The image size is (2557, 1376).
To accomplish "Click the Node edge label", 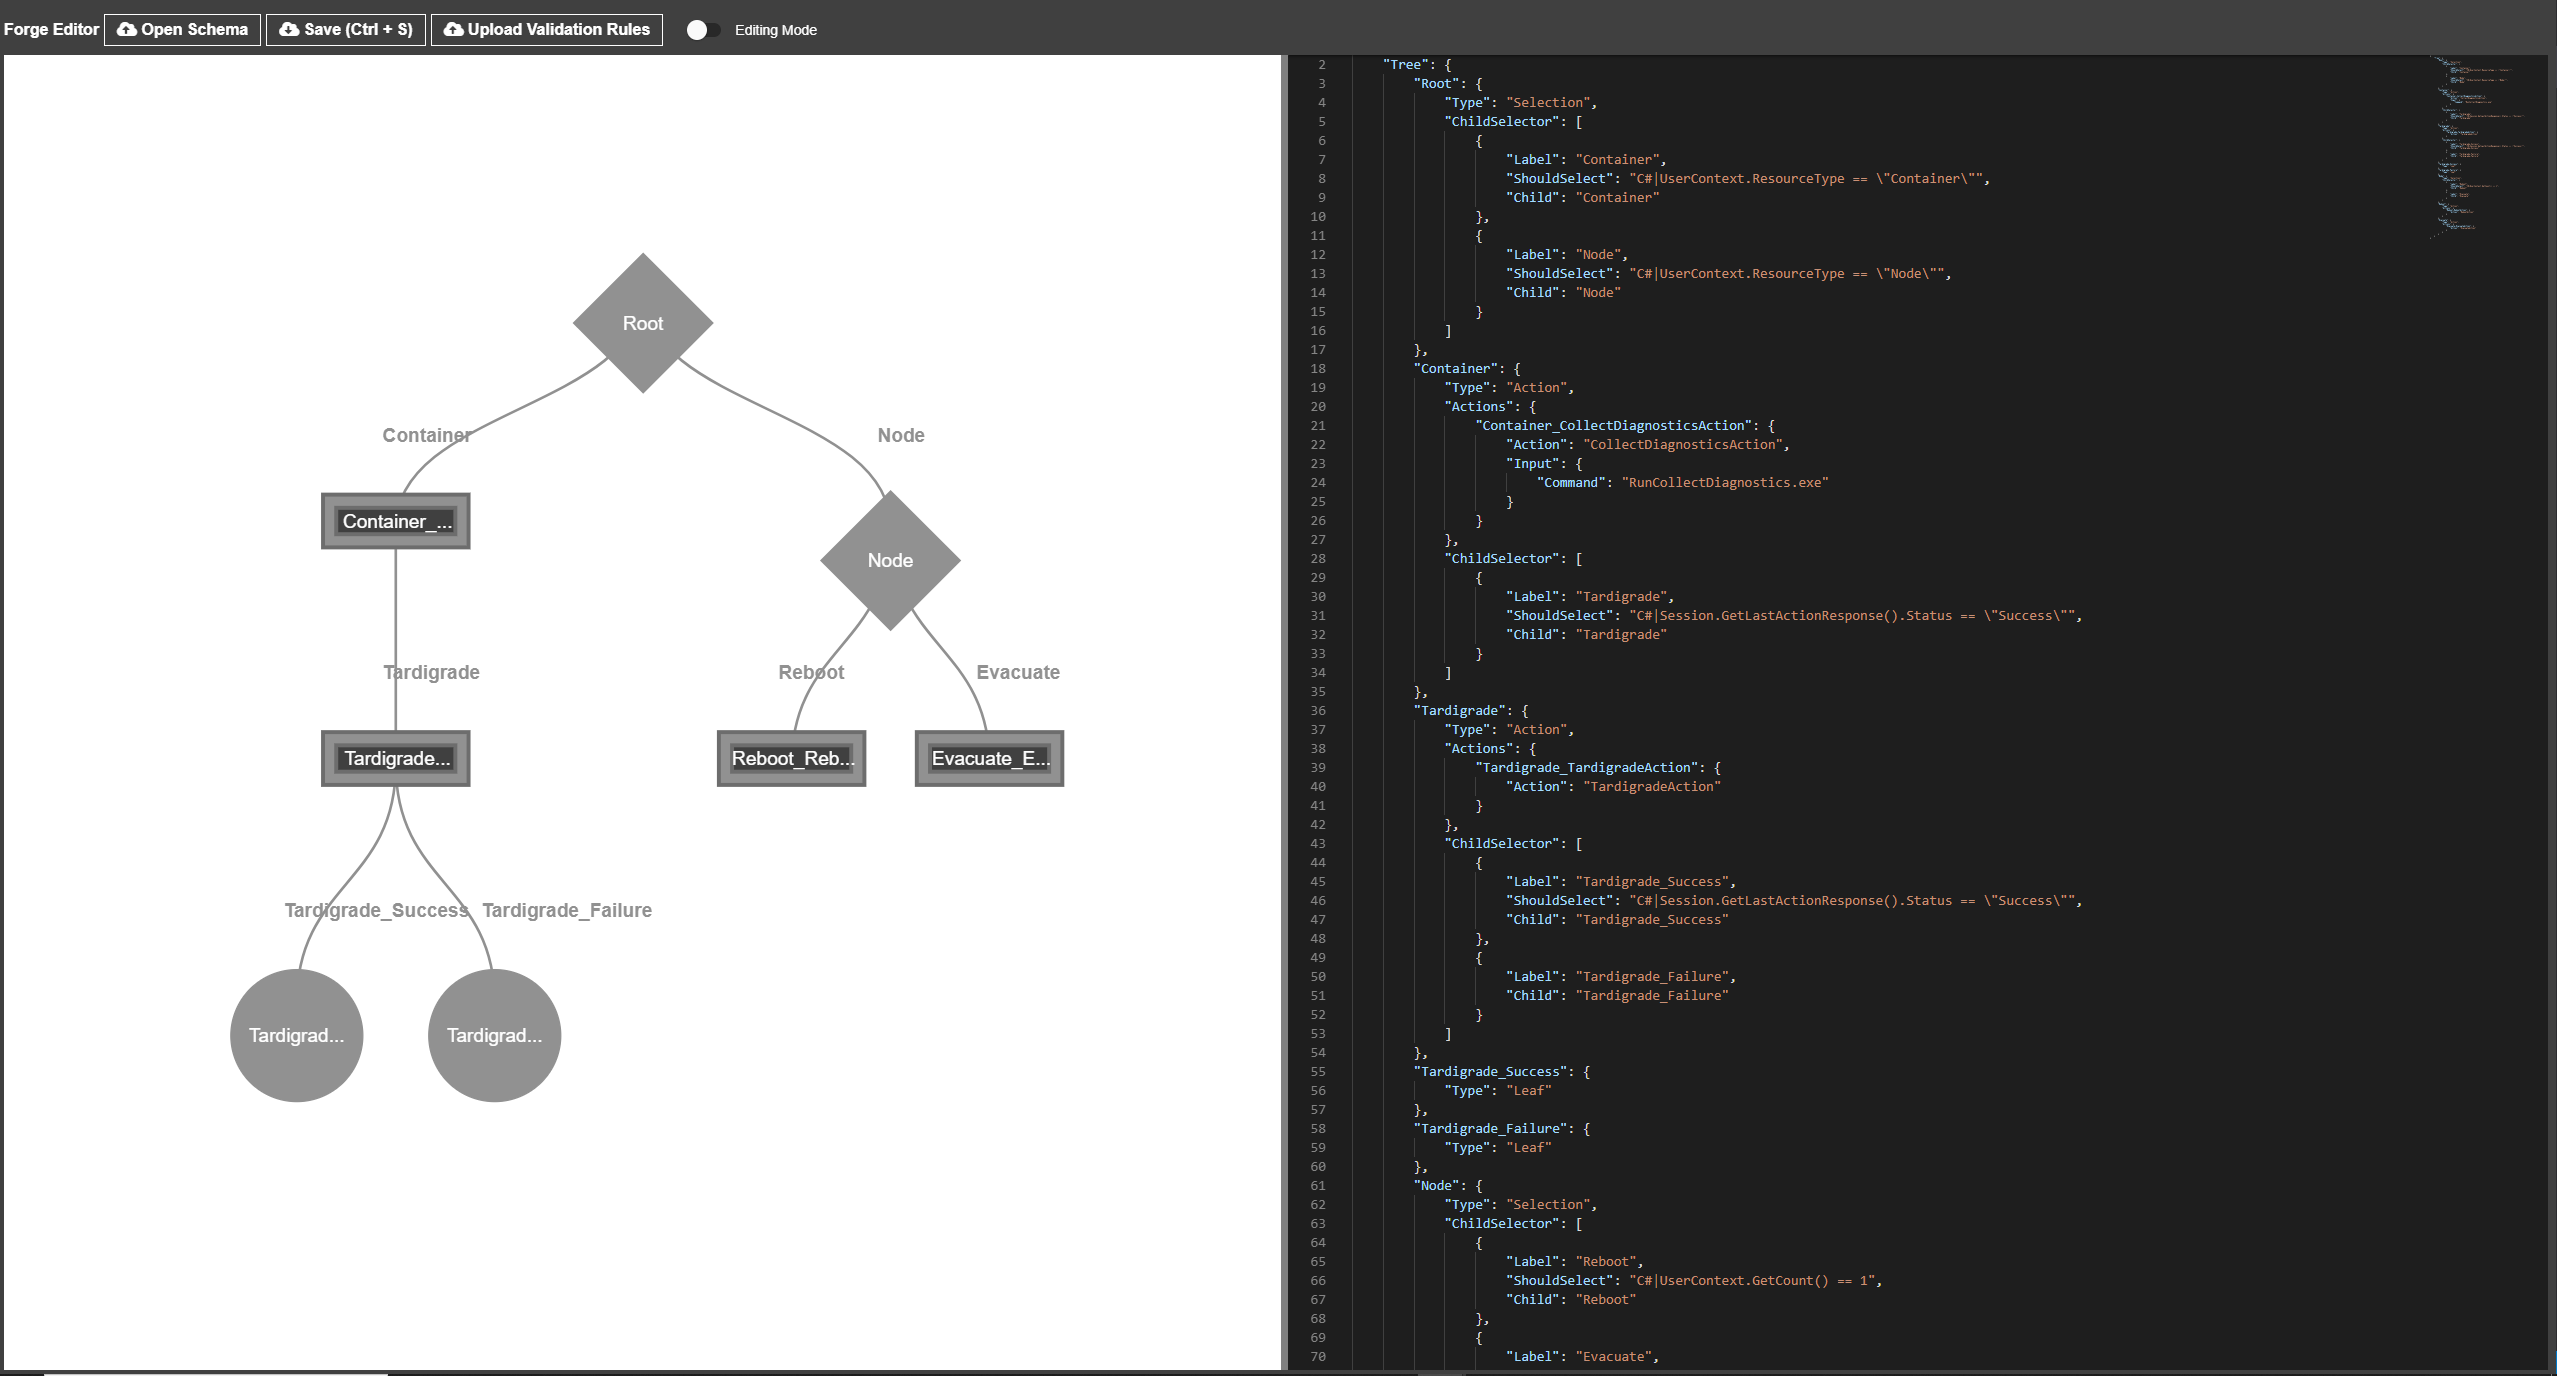I will [901, 435].
